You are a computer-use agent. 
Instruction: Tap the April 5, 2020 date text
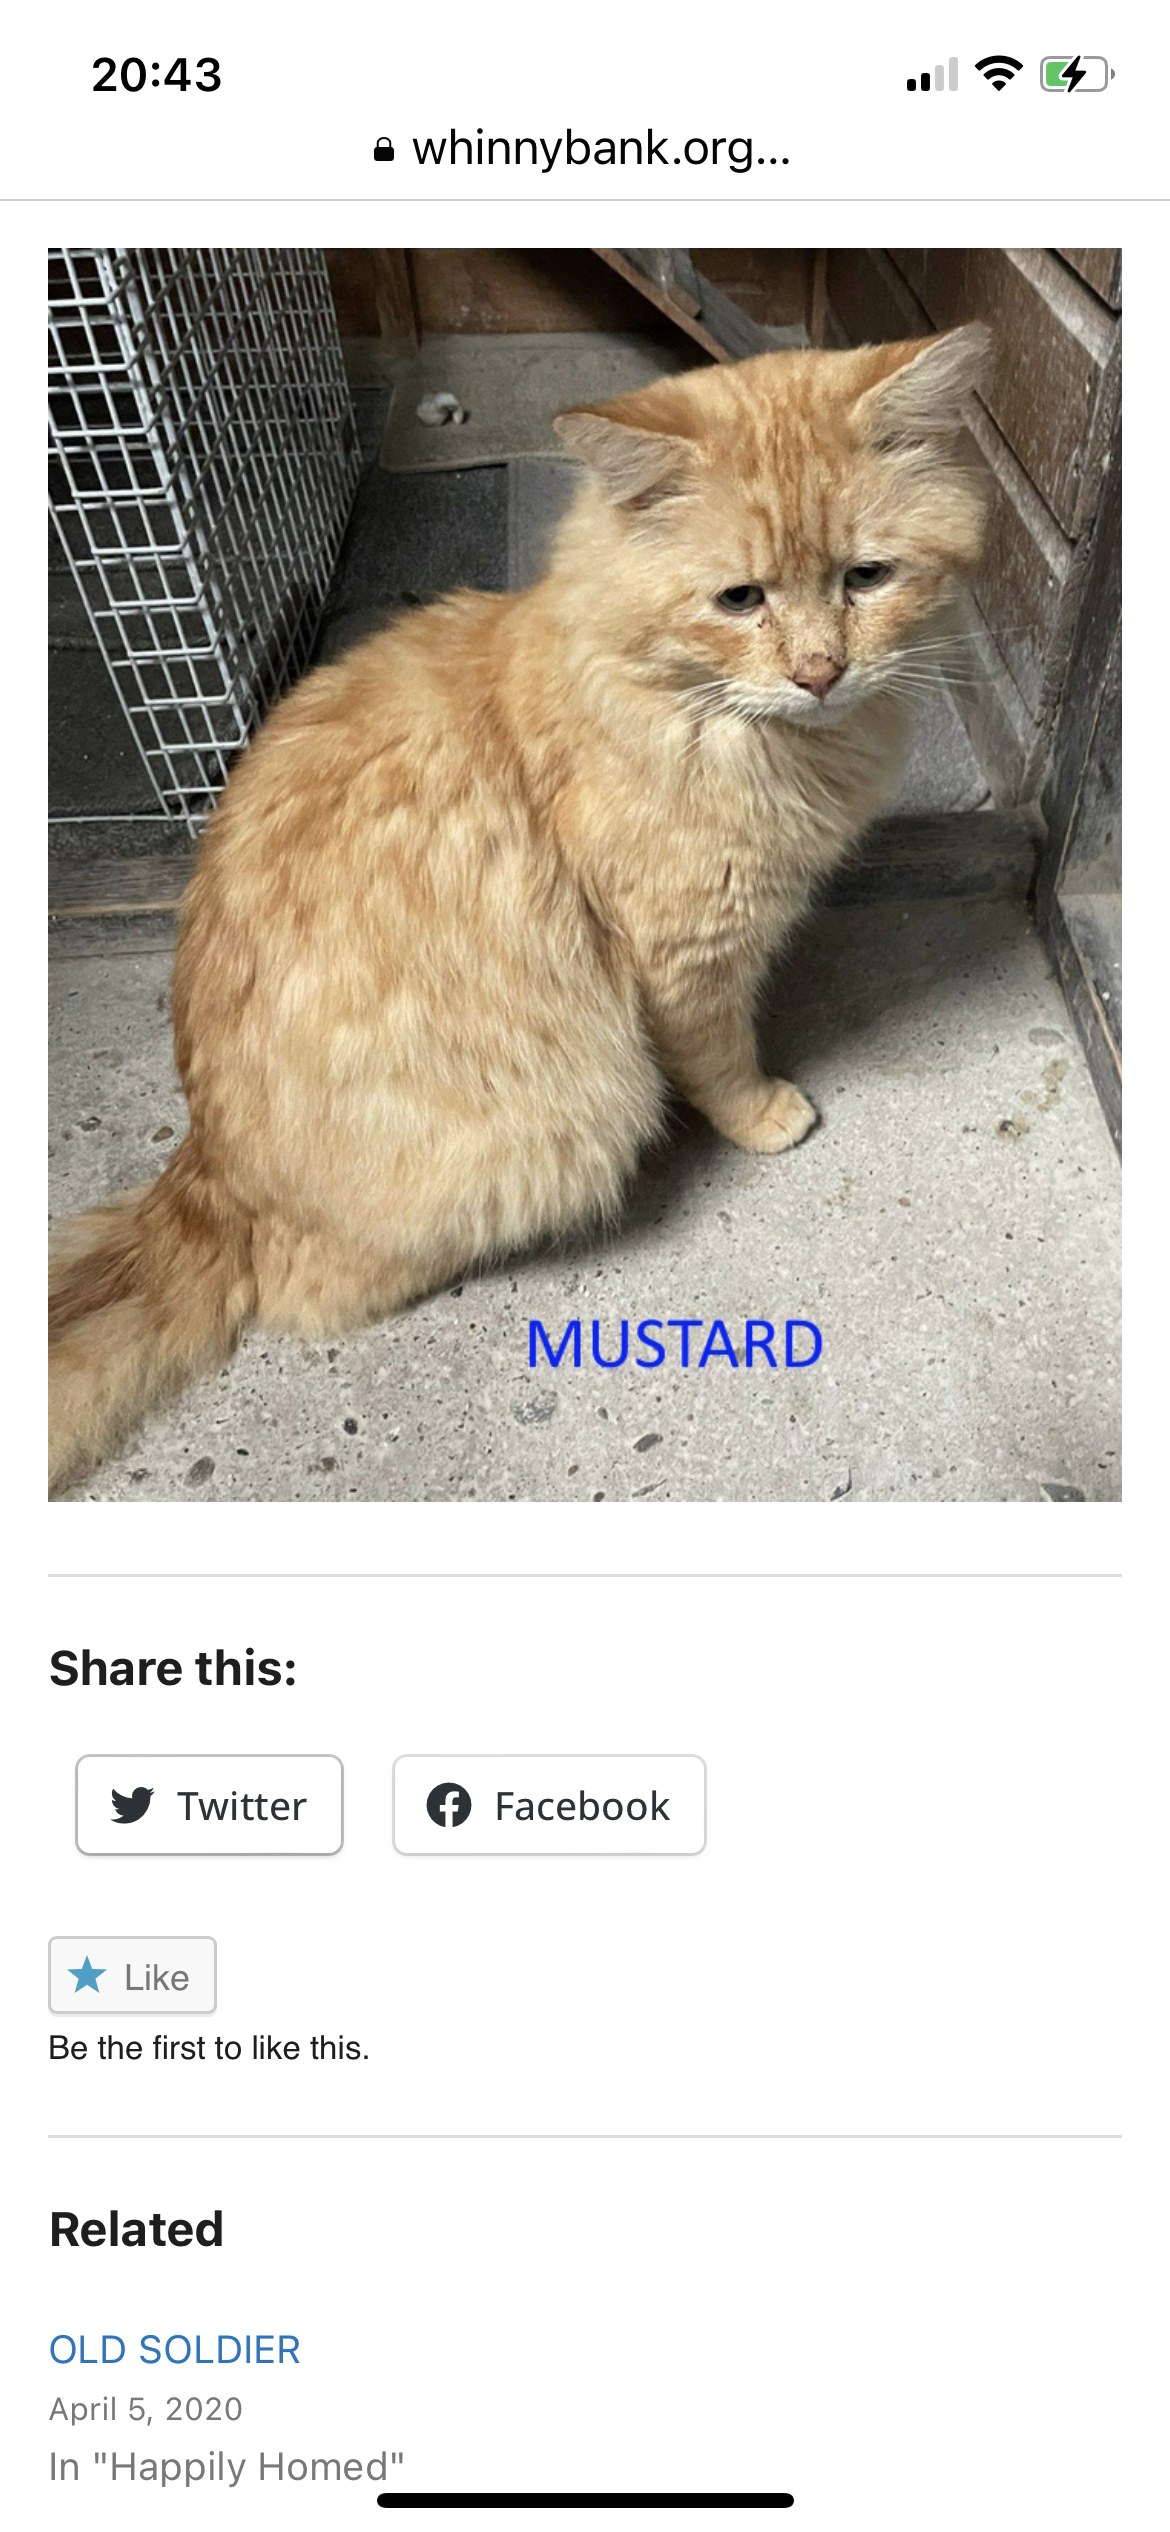click(146, 2409)
